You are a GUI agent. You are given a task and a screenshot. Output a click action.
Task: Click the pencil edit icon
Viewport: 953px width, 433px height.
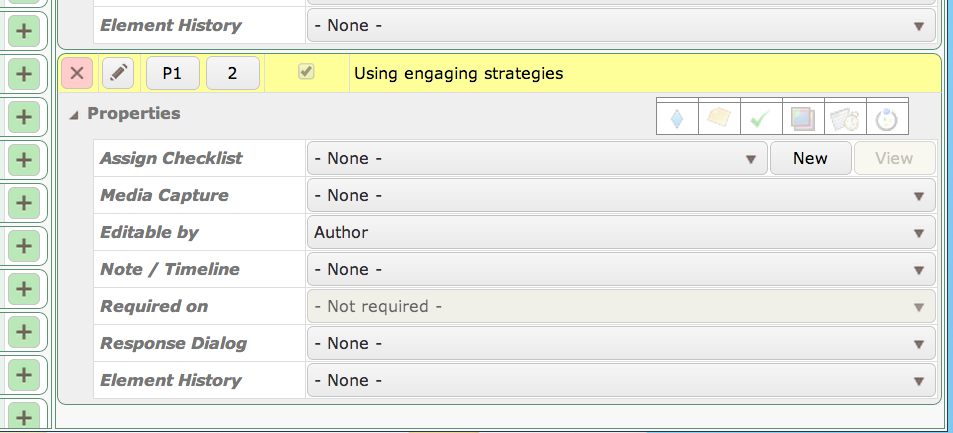click(x=118, y=74)
